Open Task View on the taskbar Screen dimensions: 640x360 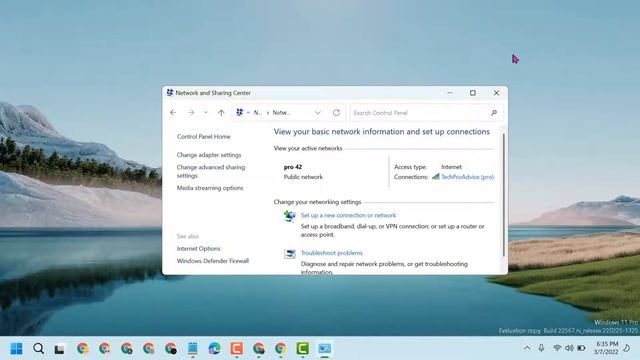tap(60, 349)
